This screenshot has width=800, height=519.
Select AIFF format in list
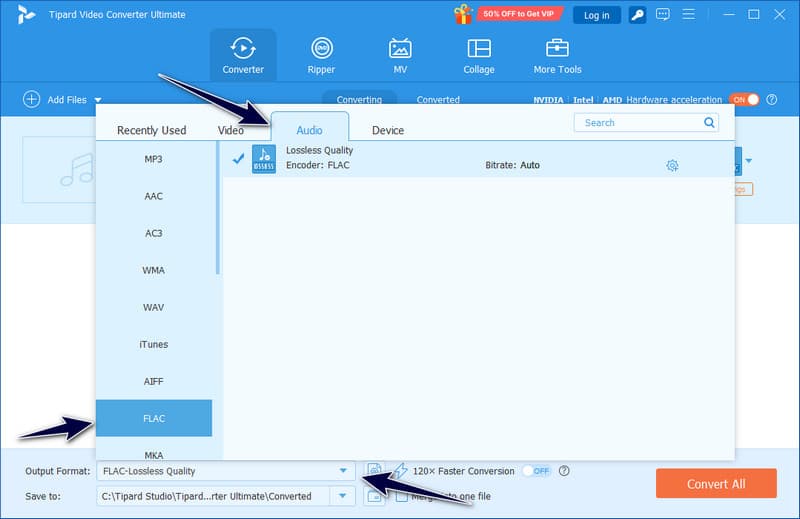154,381
